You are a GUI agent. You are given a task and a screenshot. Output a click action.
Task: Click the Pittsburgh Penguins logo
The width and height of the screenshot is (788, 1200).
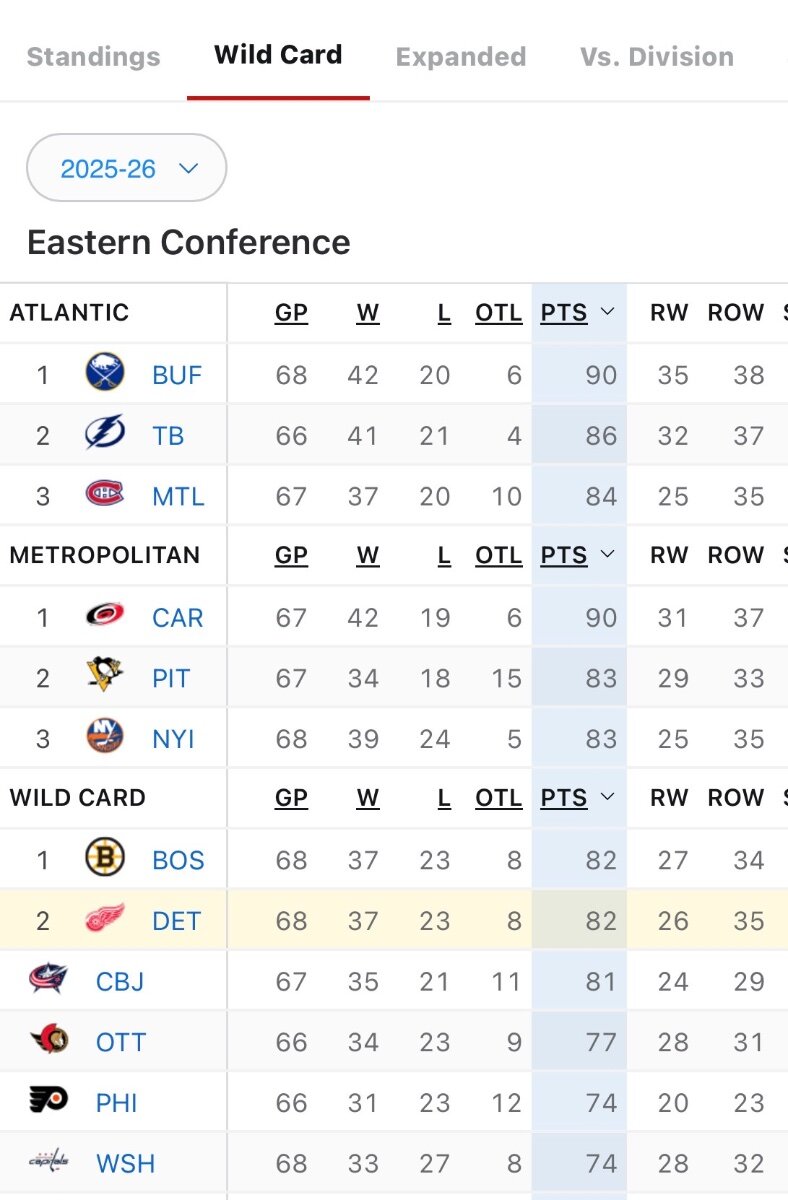[105, 677]
